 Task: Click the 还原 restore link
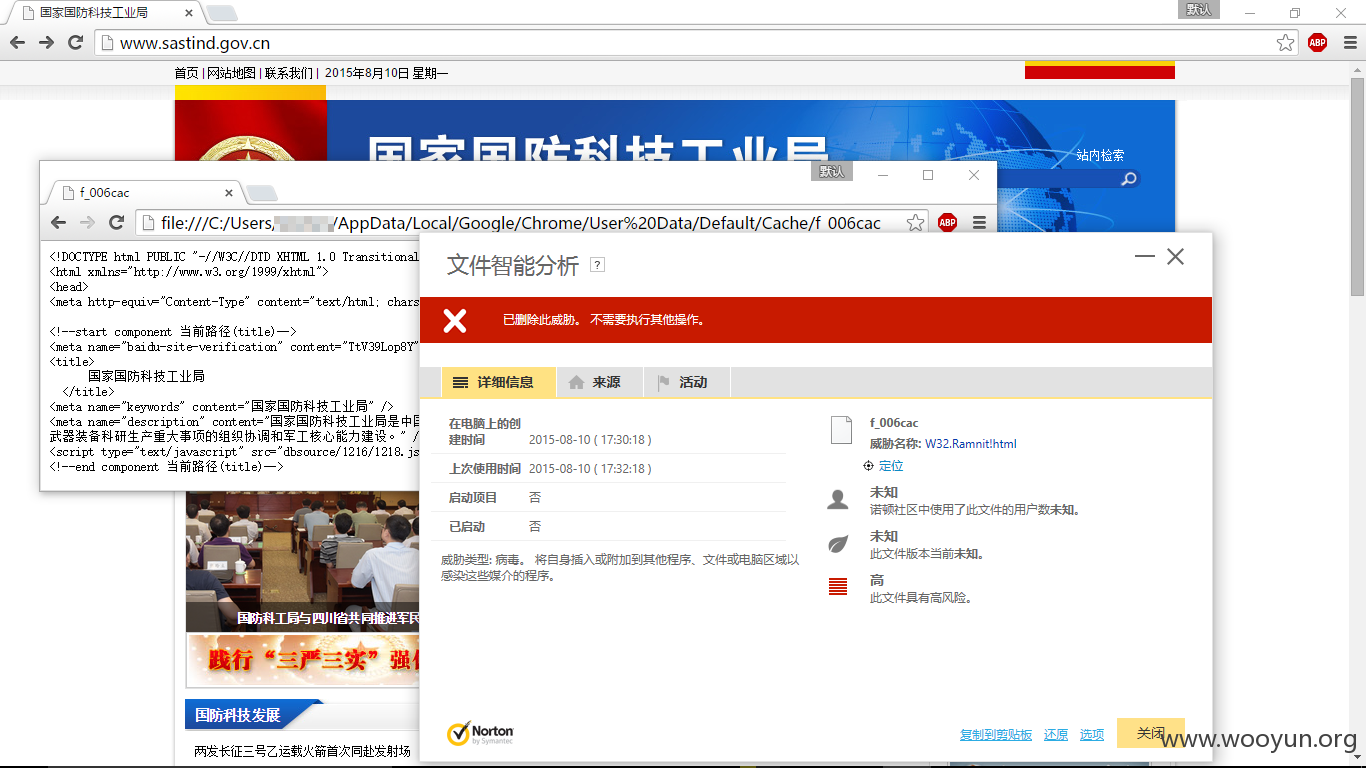pos(1056,735)
